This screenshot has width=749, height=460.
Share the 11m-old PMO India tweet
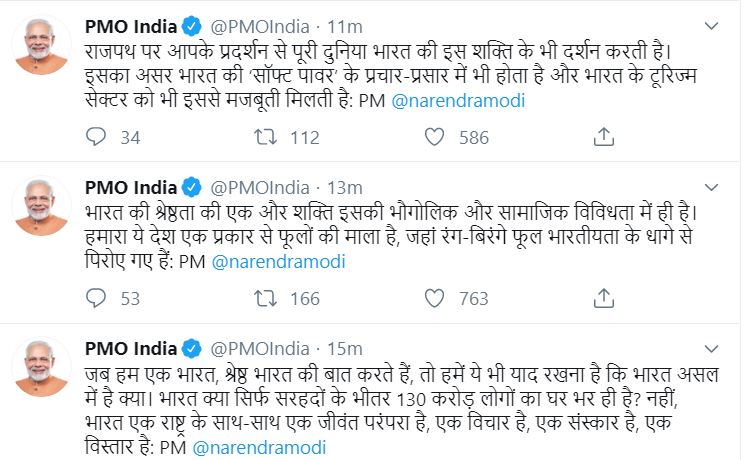click(x=603, y=137)
